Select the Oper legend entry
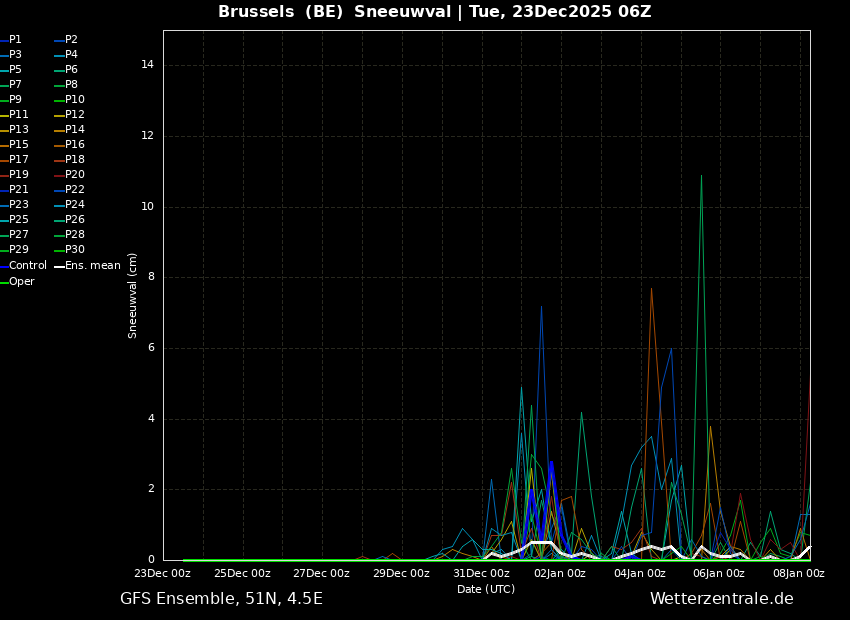Screen dimensions: 850x620 tap(21, 282)
